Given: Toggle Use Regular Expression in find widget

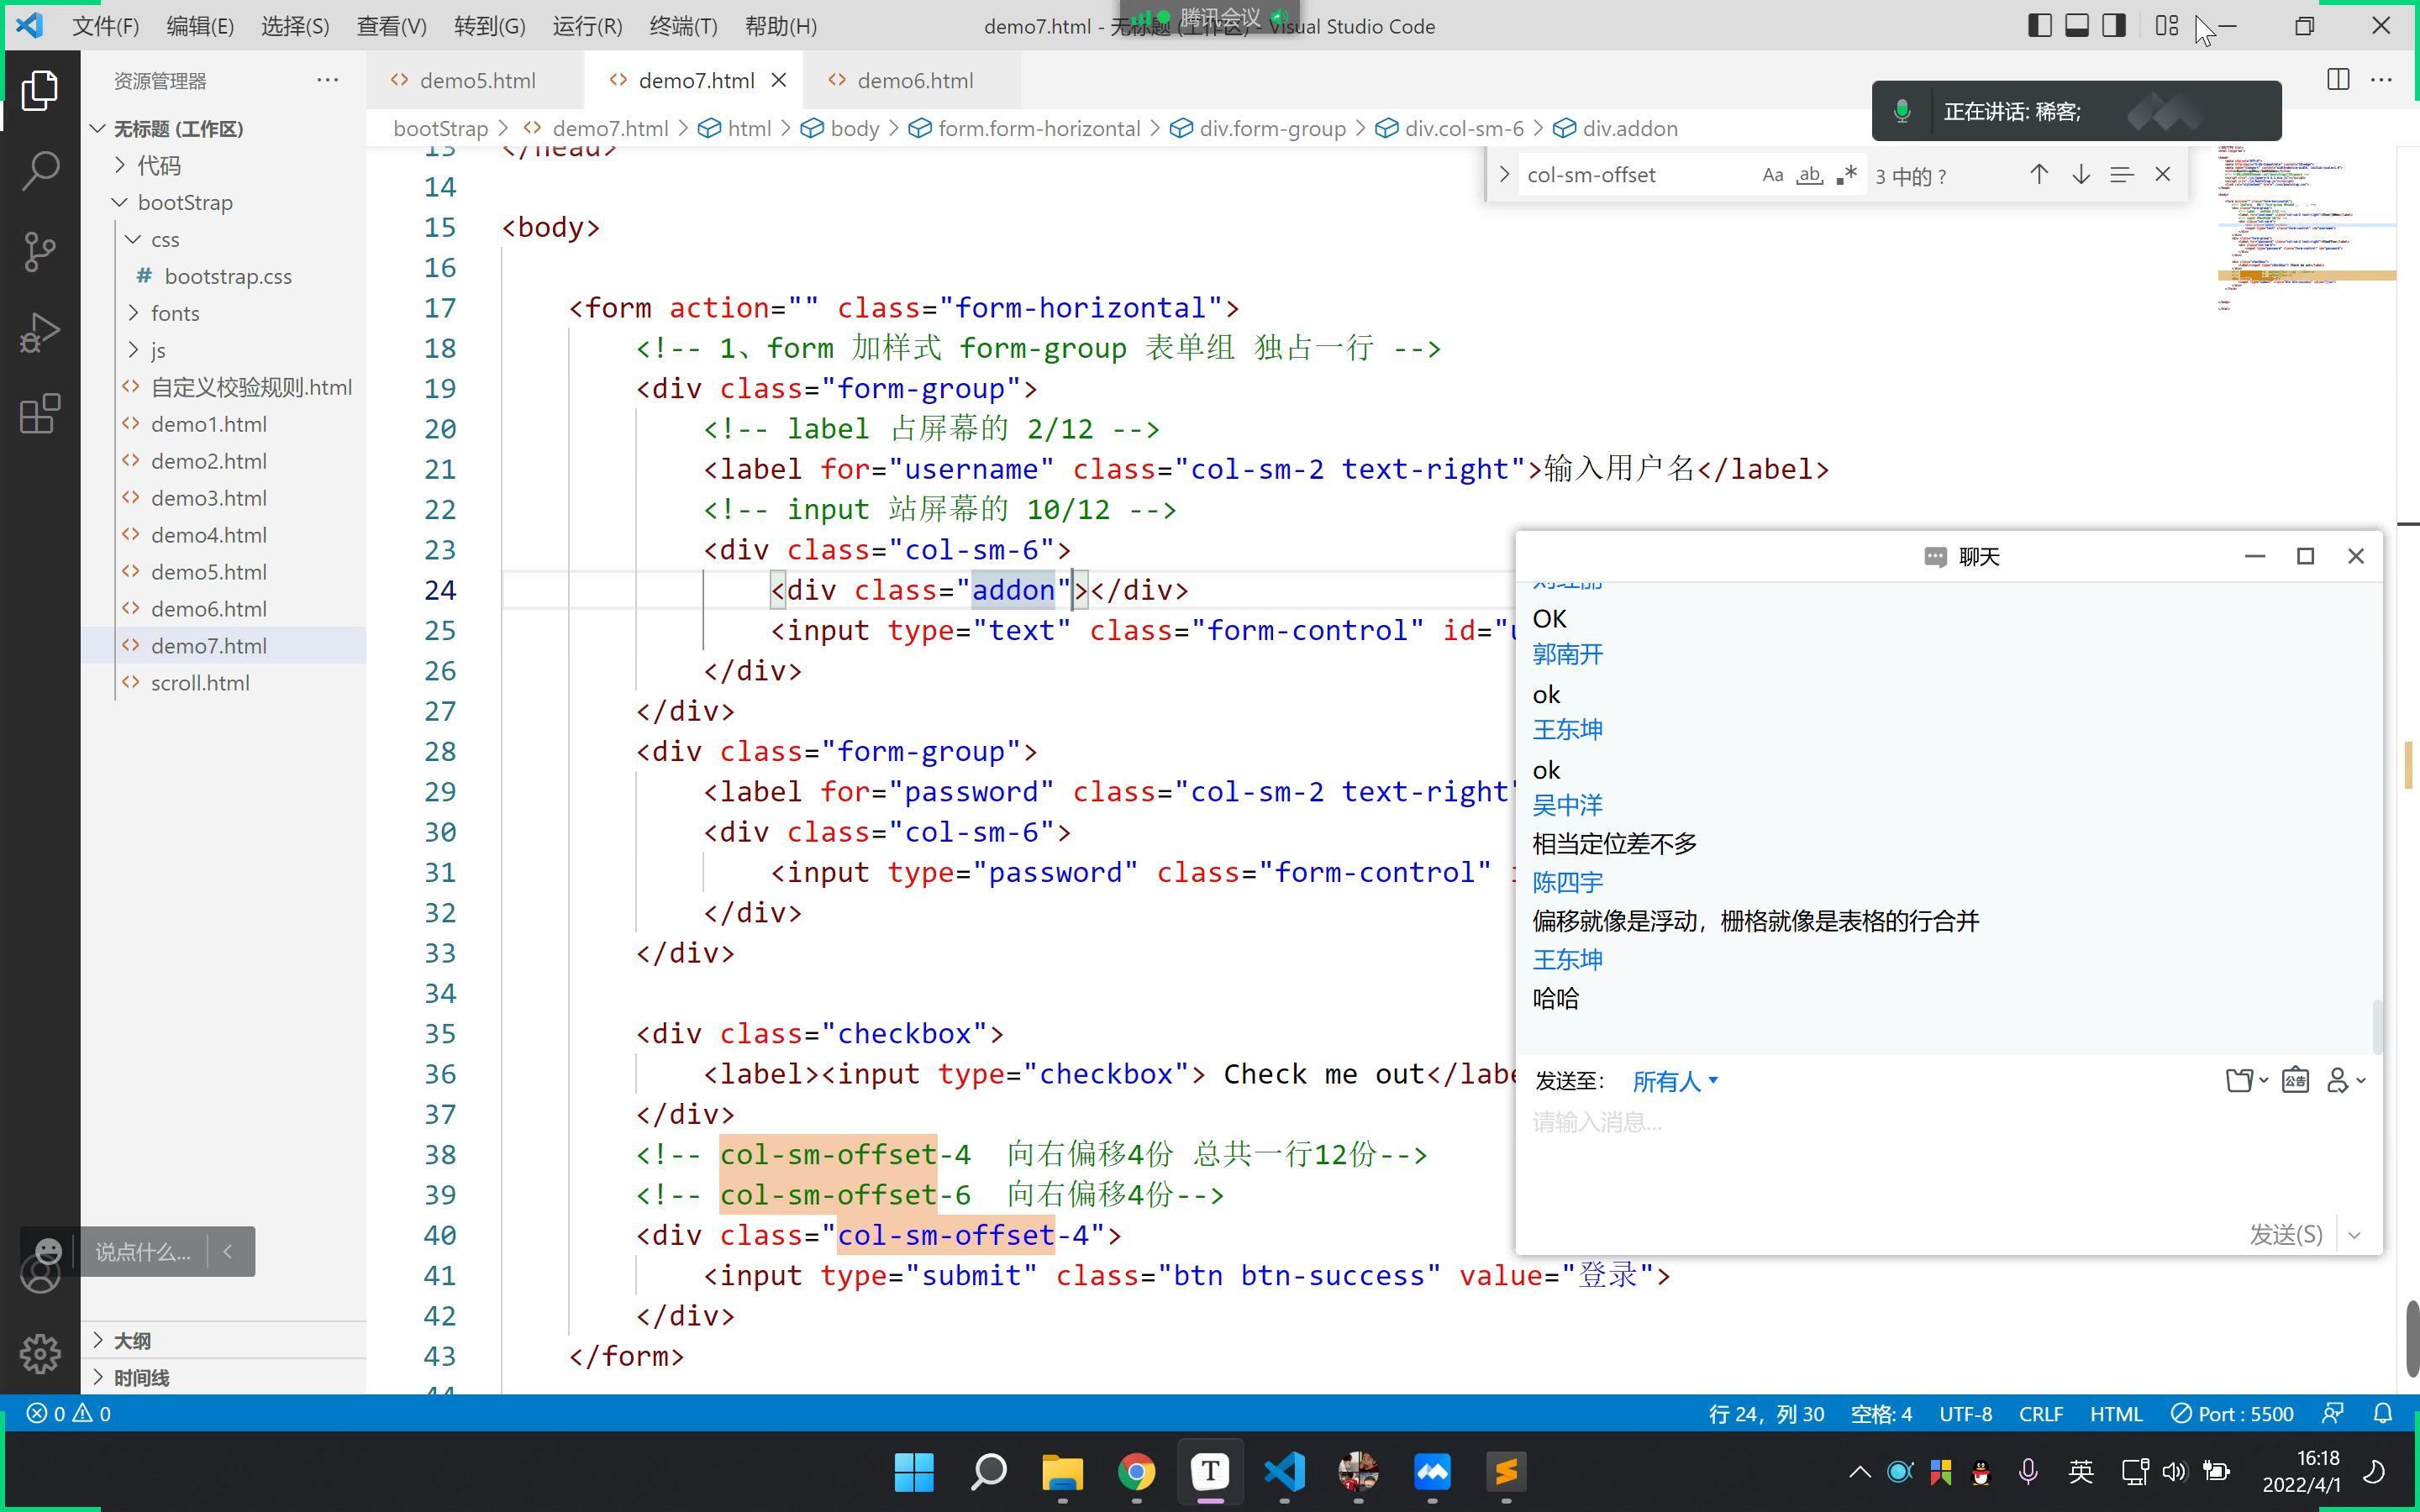Looking at the screenshot, I should click(x=1846, y=175).
